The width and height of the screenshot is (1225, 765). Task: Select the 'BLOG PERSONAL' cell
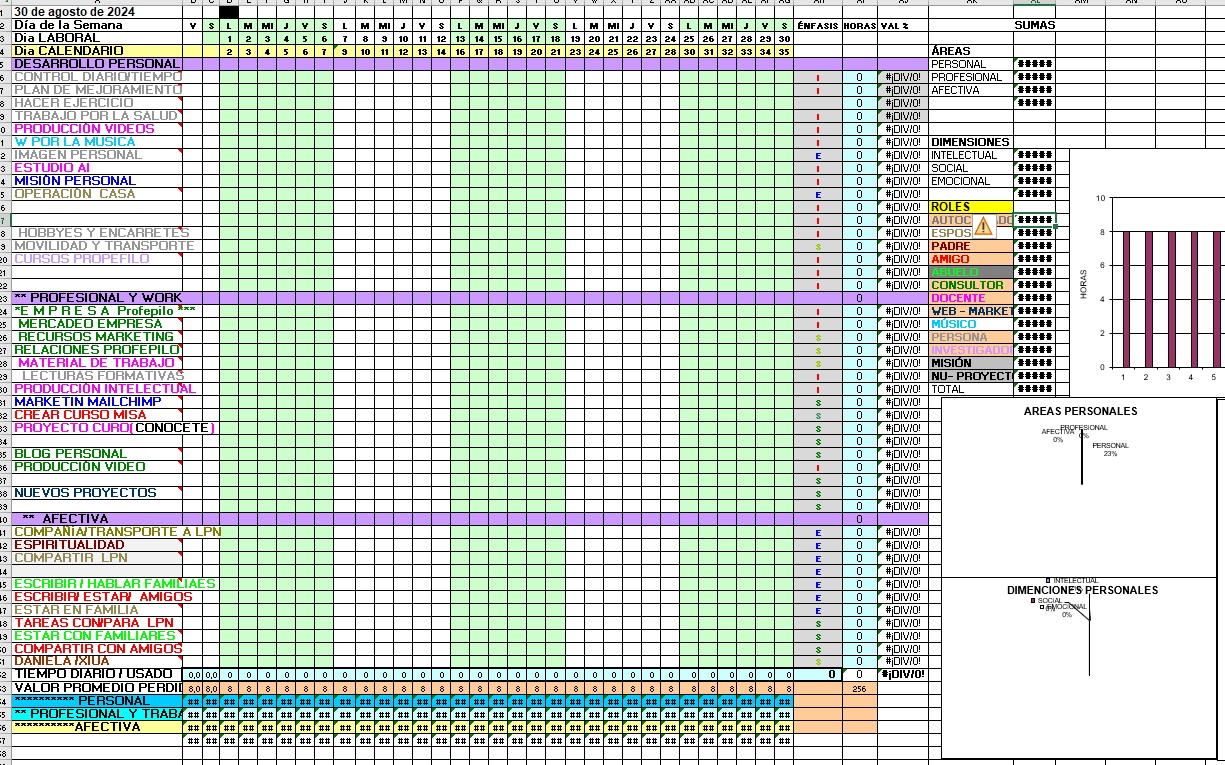pyautogui.click(x=70, y=454)
